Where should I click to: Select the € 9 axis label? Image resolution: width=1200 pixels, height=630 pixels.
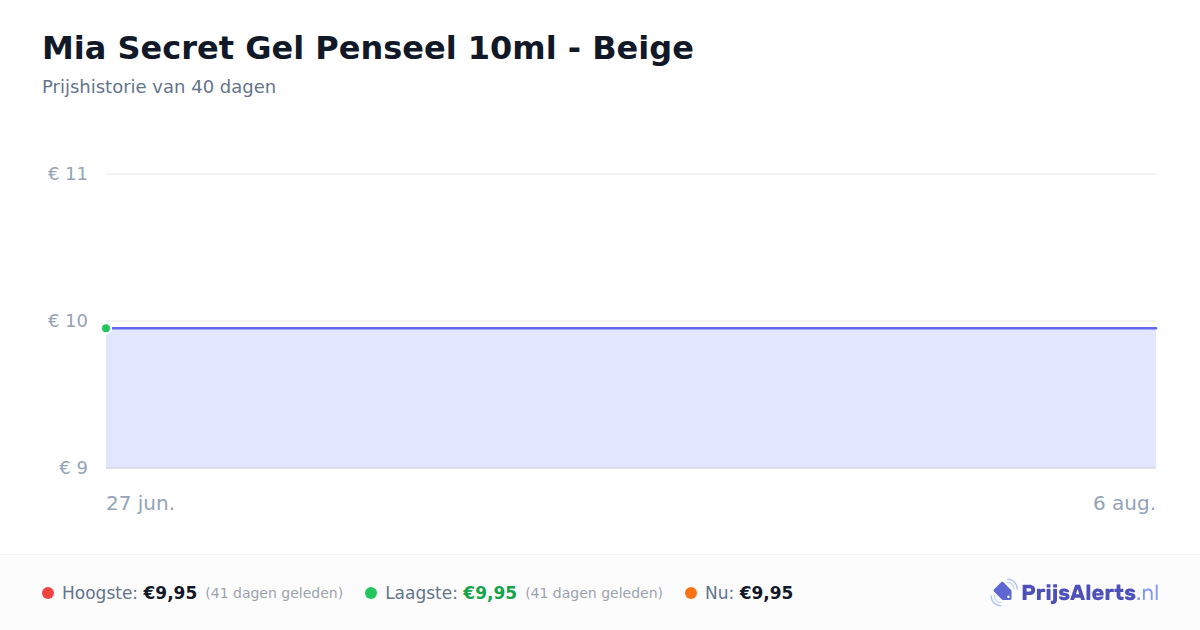tap(73, 468)
